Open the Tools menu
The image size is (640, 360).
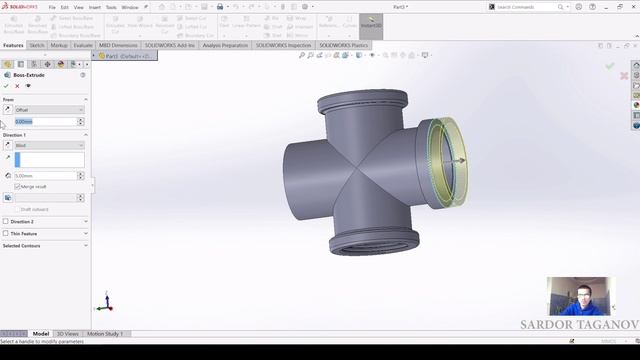[x=111, y=7]
